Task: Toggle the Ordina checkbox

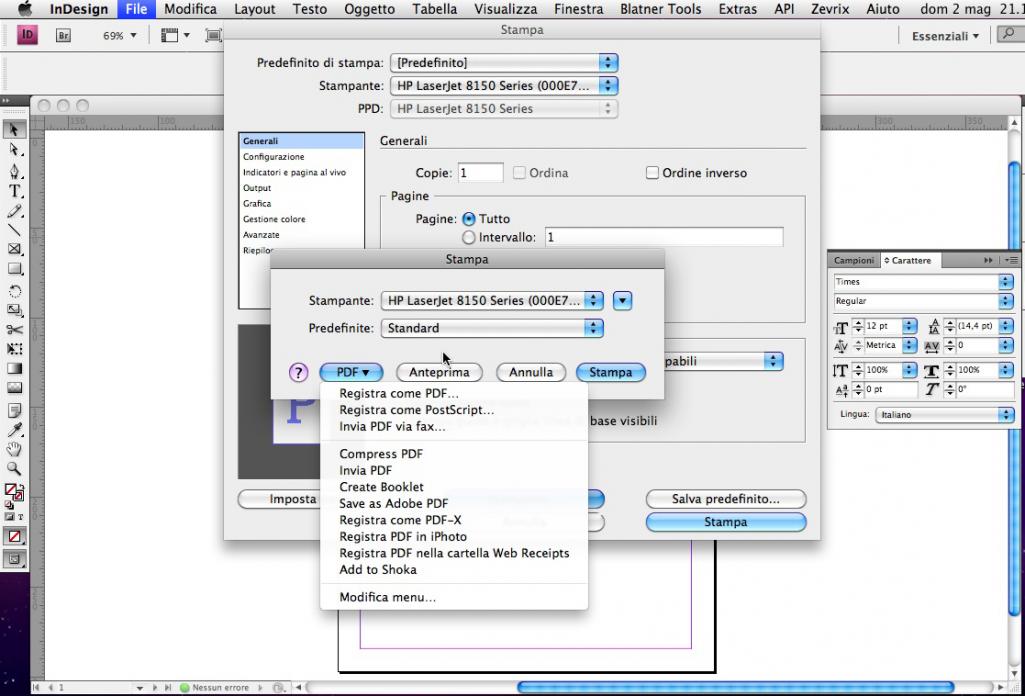Action: 519,173
